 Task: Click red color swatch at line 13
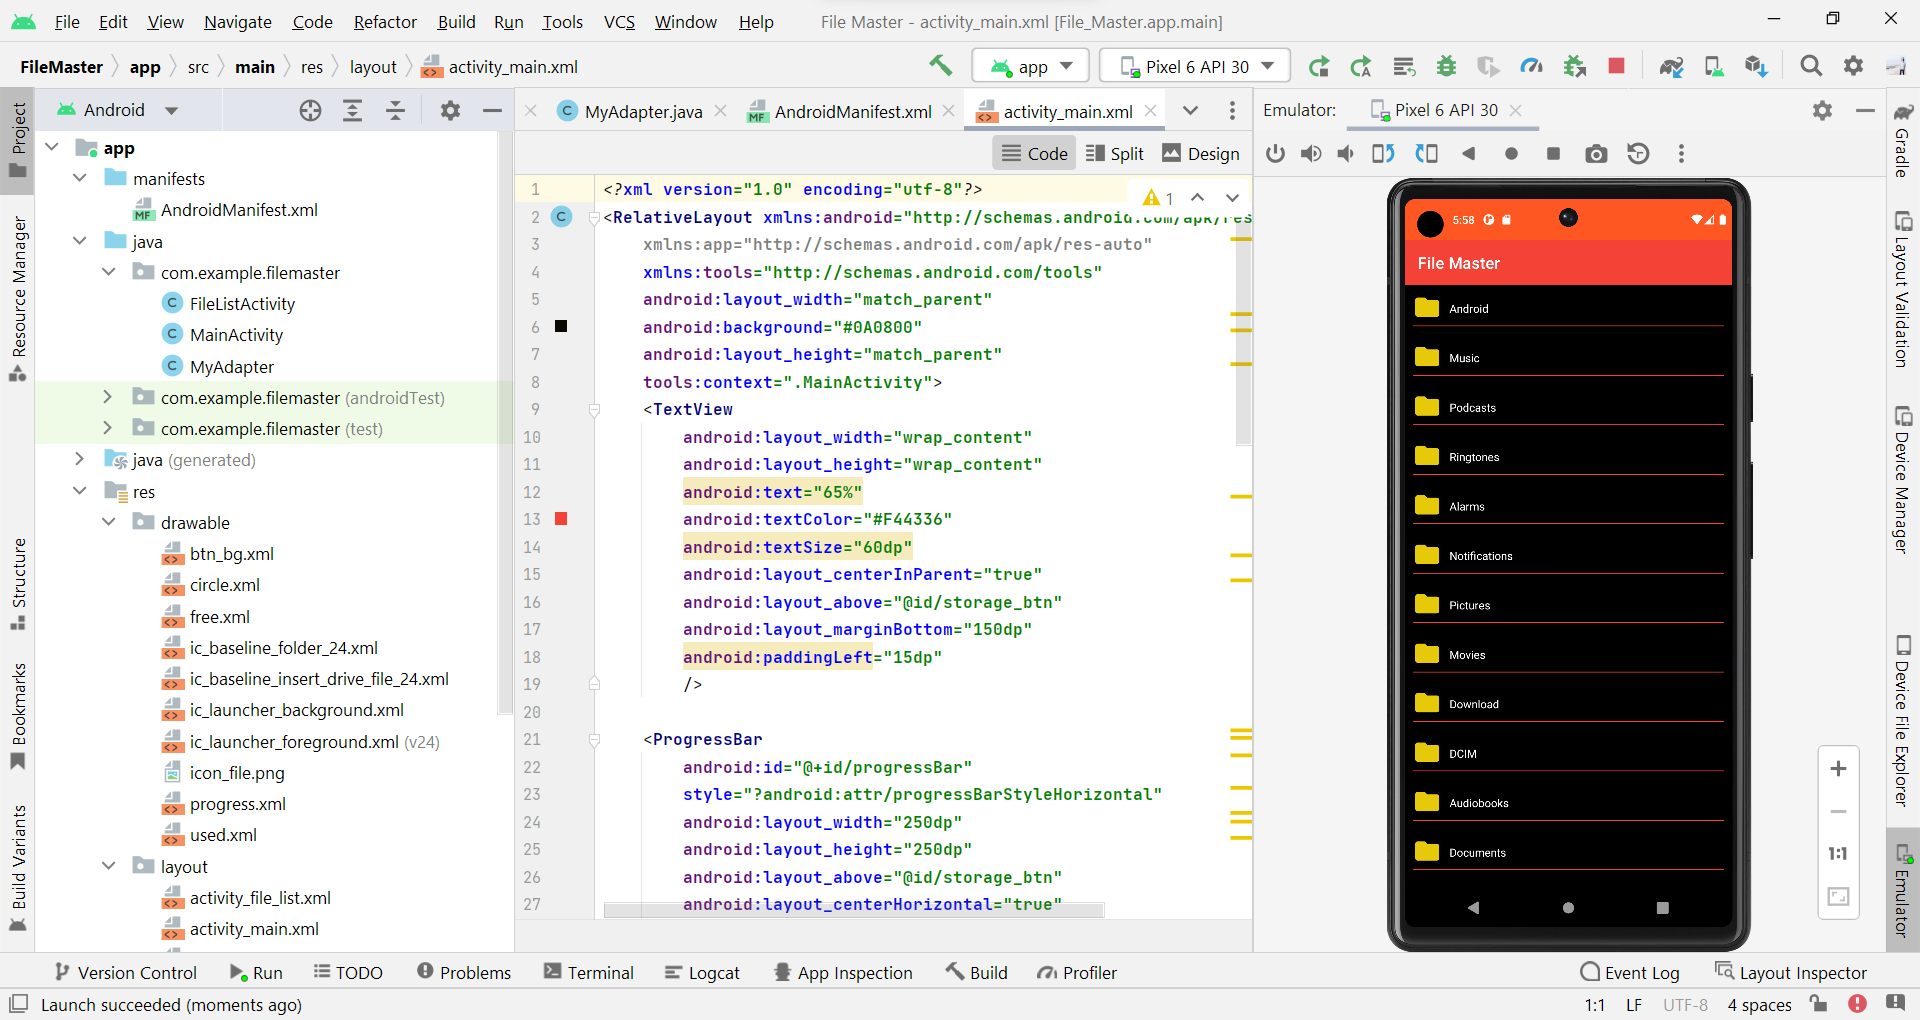561,519
